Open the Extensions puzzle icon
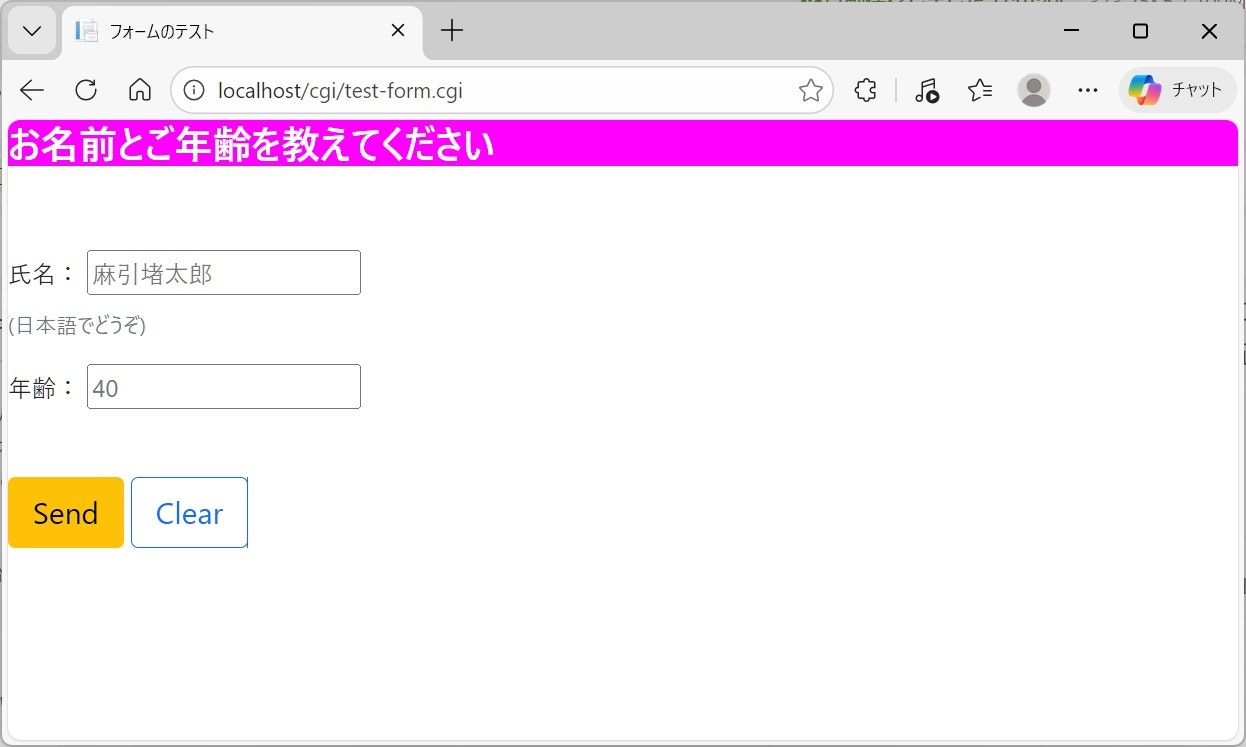Screen dimensions: 1246x747 (x=865, y=91)
